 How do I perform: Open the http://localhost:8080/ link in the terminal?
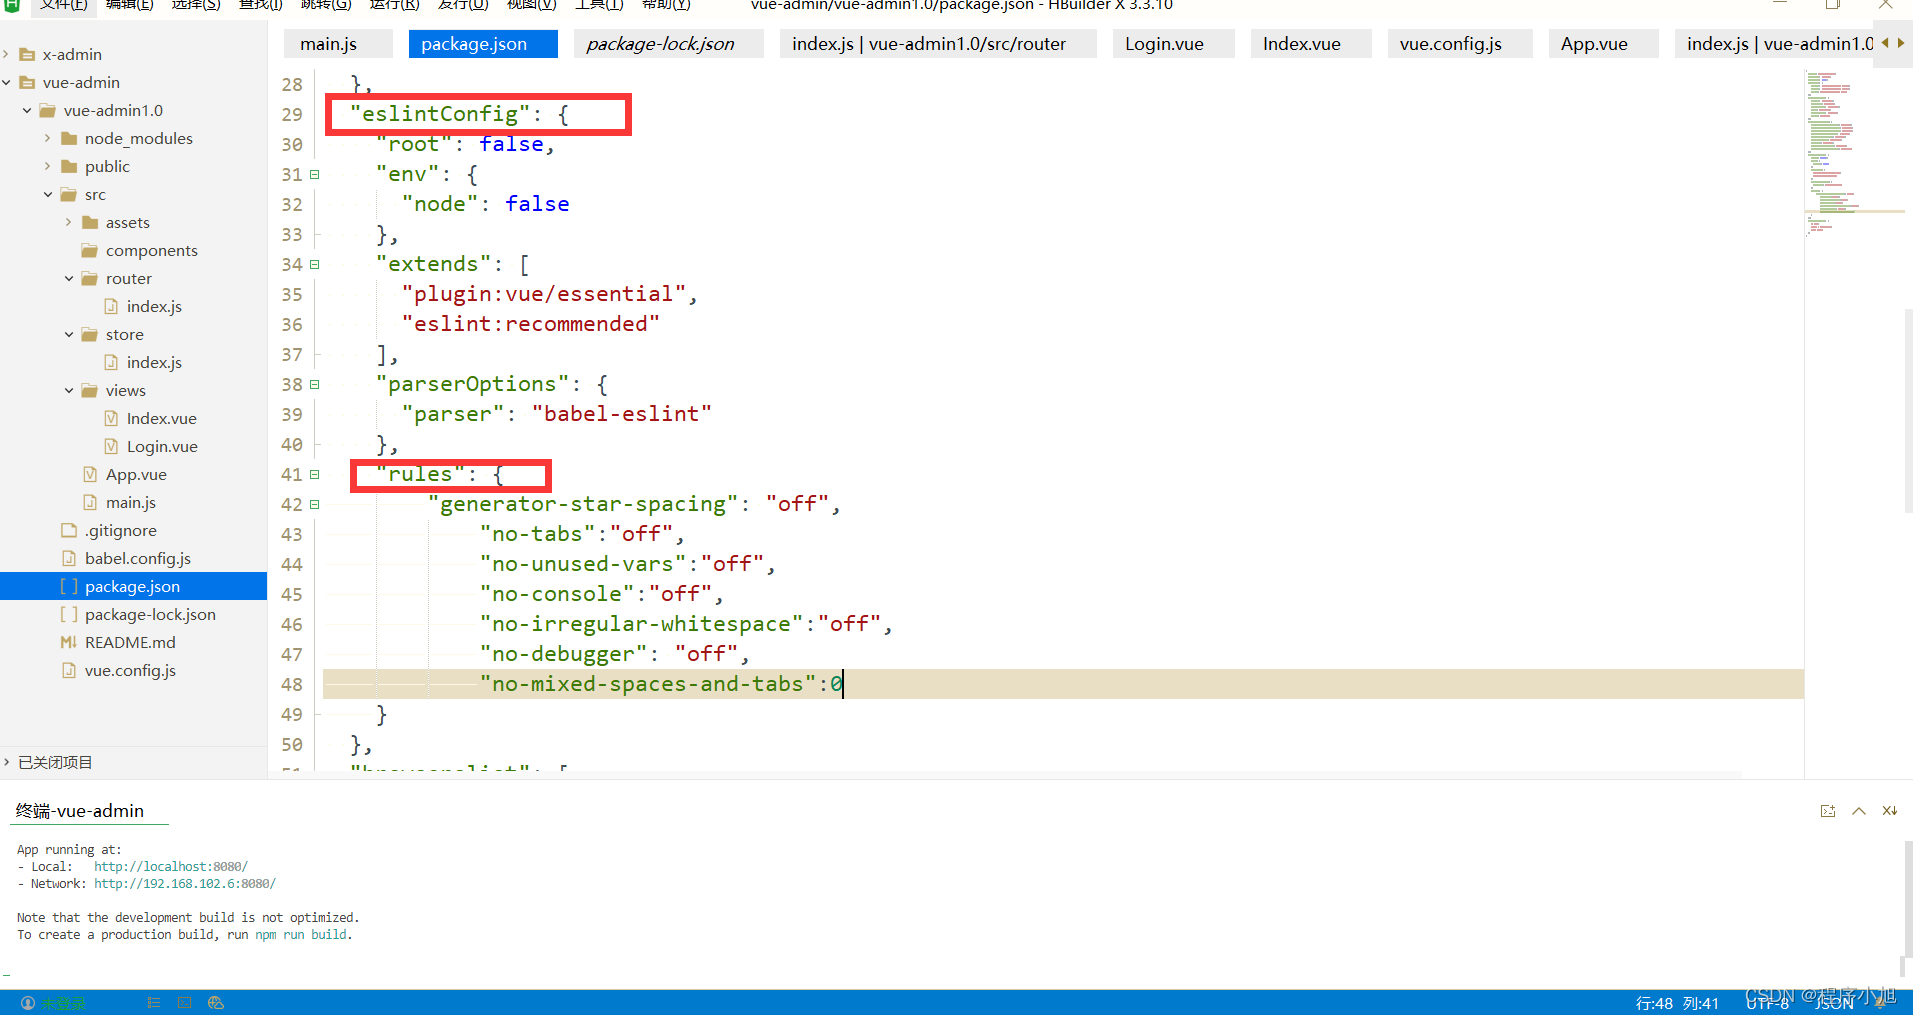point(170,866)
